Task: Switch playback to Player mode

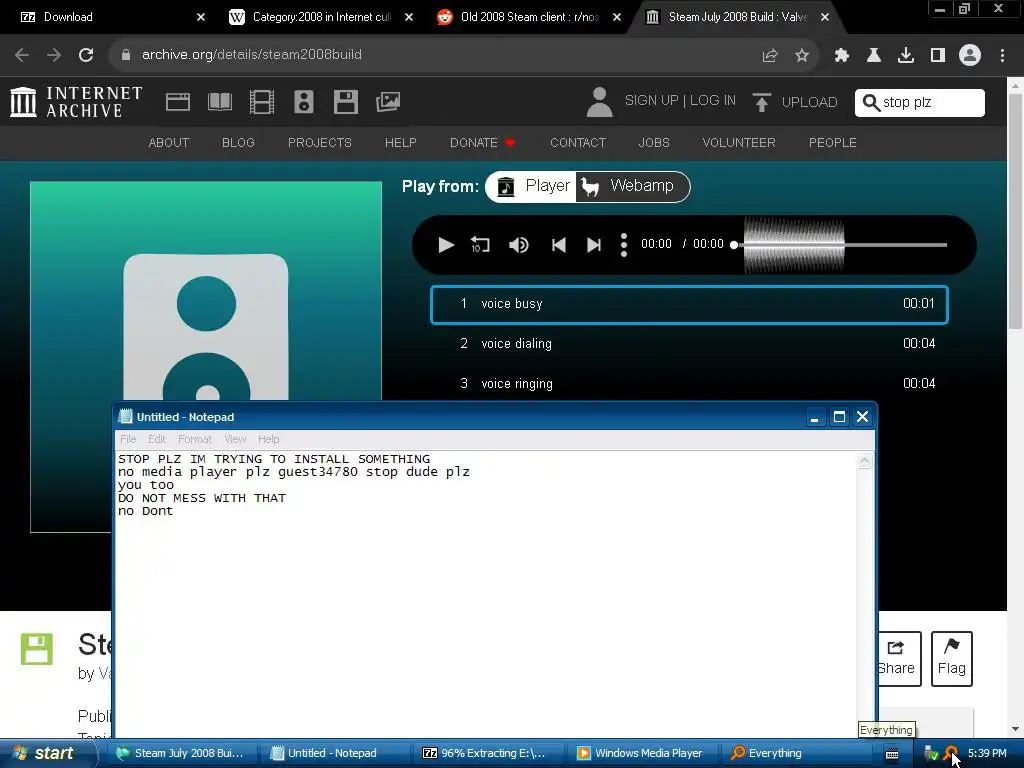Action: (x=532, y=186)
